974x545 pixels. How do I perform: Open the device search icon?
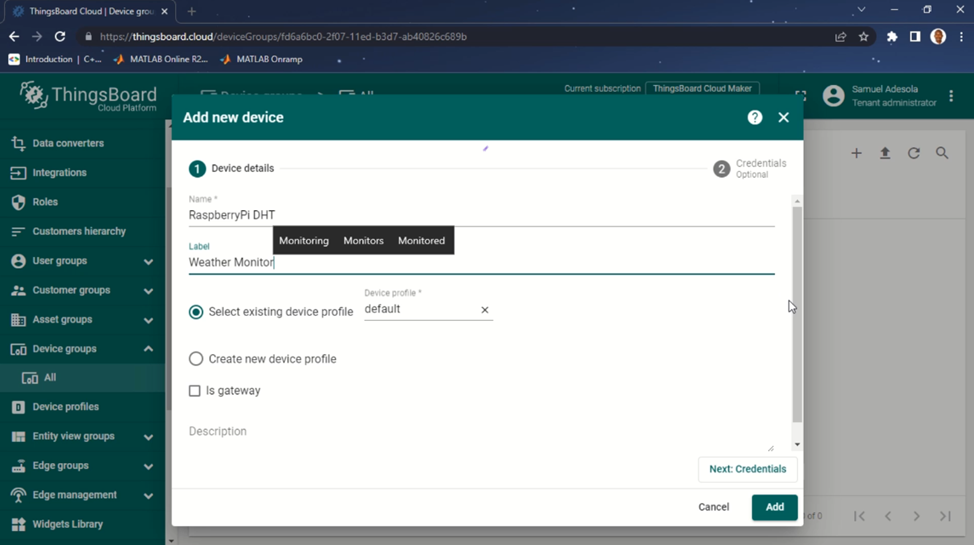click(x=942, y=153)
